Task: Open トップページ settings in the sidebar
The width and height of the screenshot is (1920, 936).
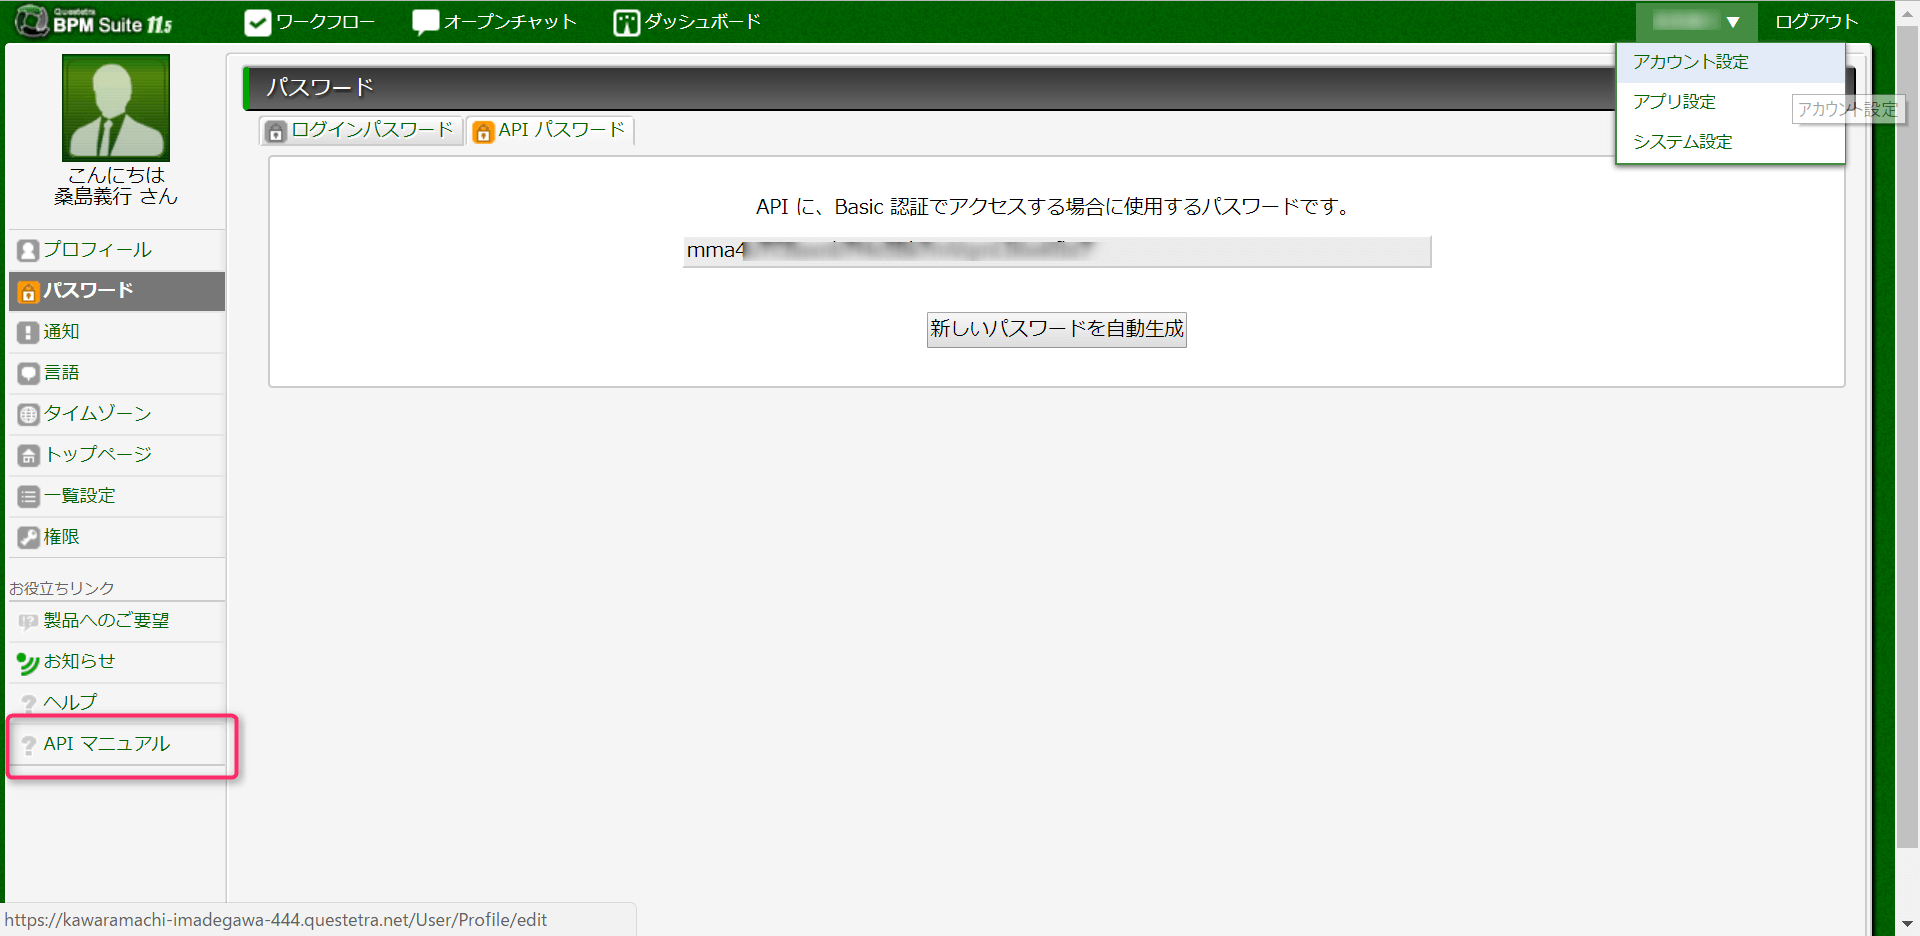Action: (116, 455)
